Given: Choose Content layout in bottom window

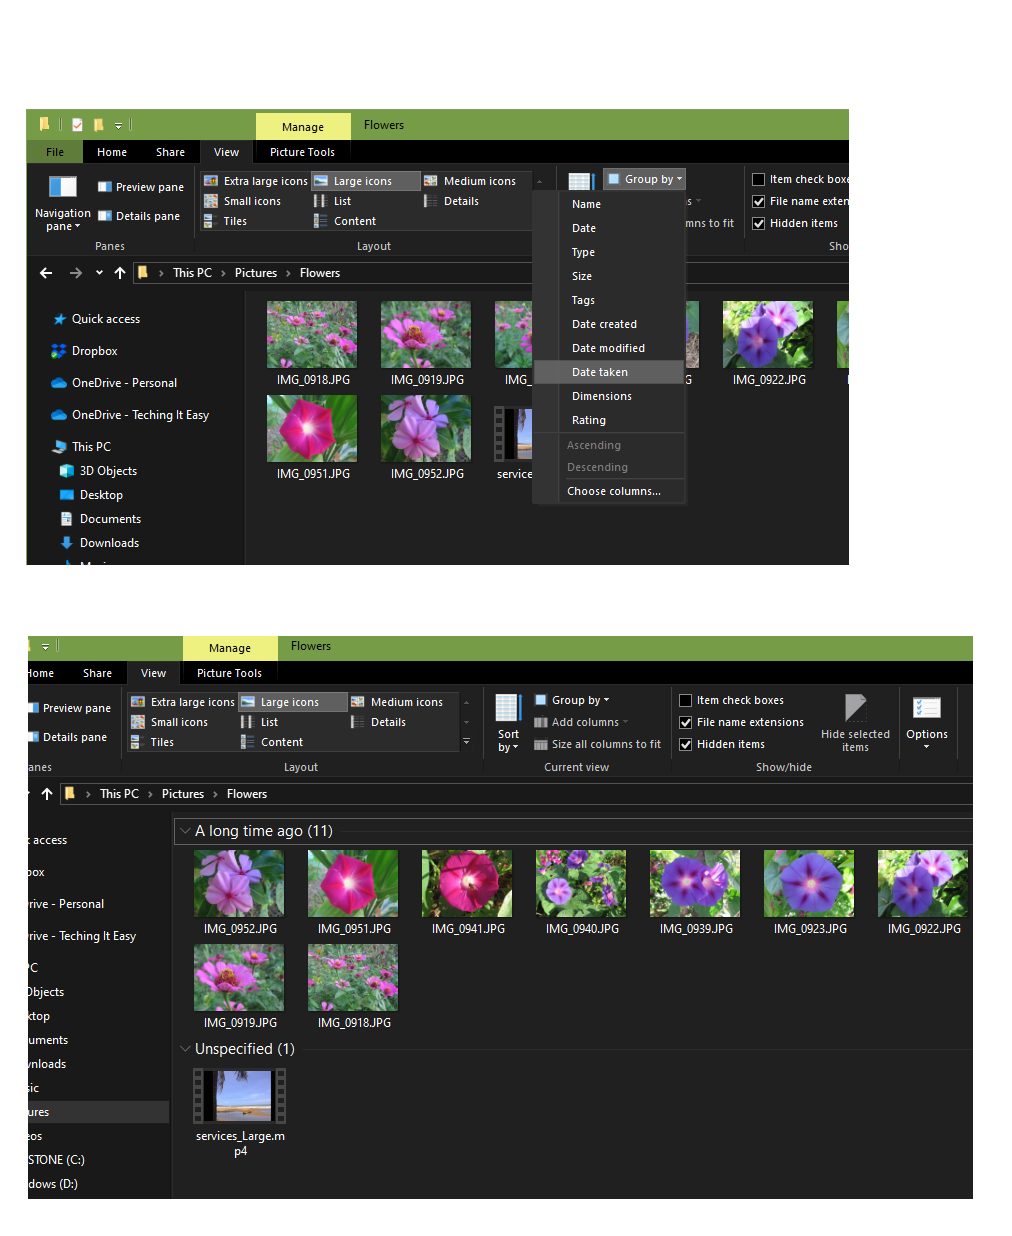Looking at the screenshot, I should (x=272, y=742).
